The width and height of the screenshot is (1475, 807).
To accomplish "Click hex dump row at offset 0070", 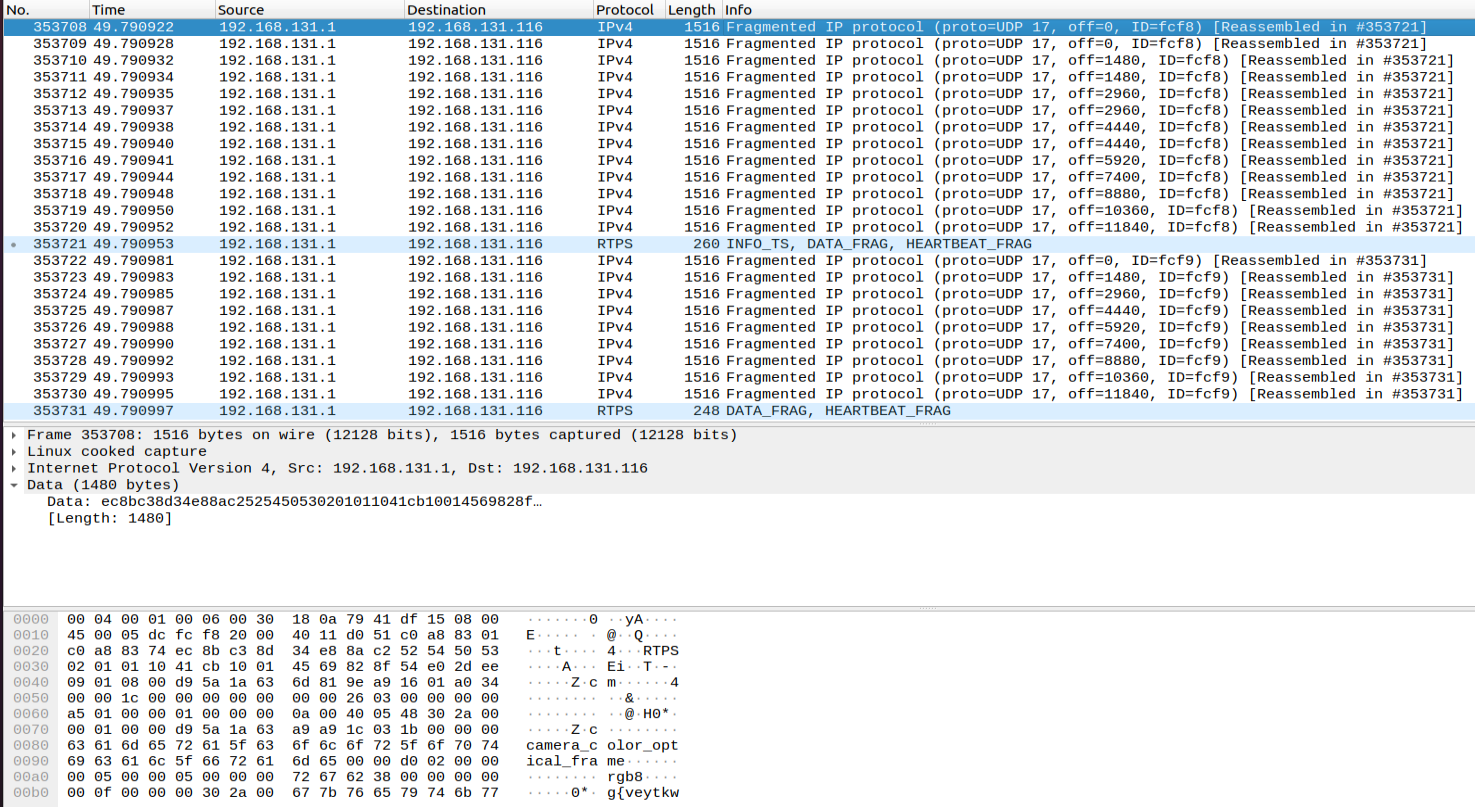I will coord(346,730).
